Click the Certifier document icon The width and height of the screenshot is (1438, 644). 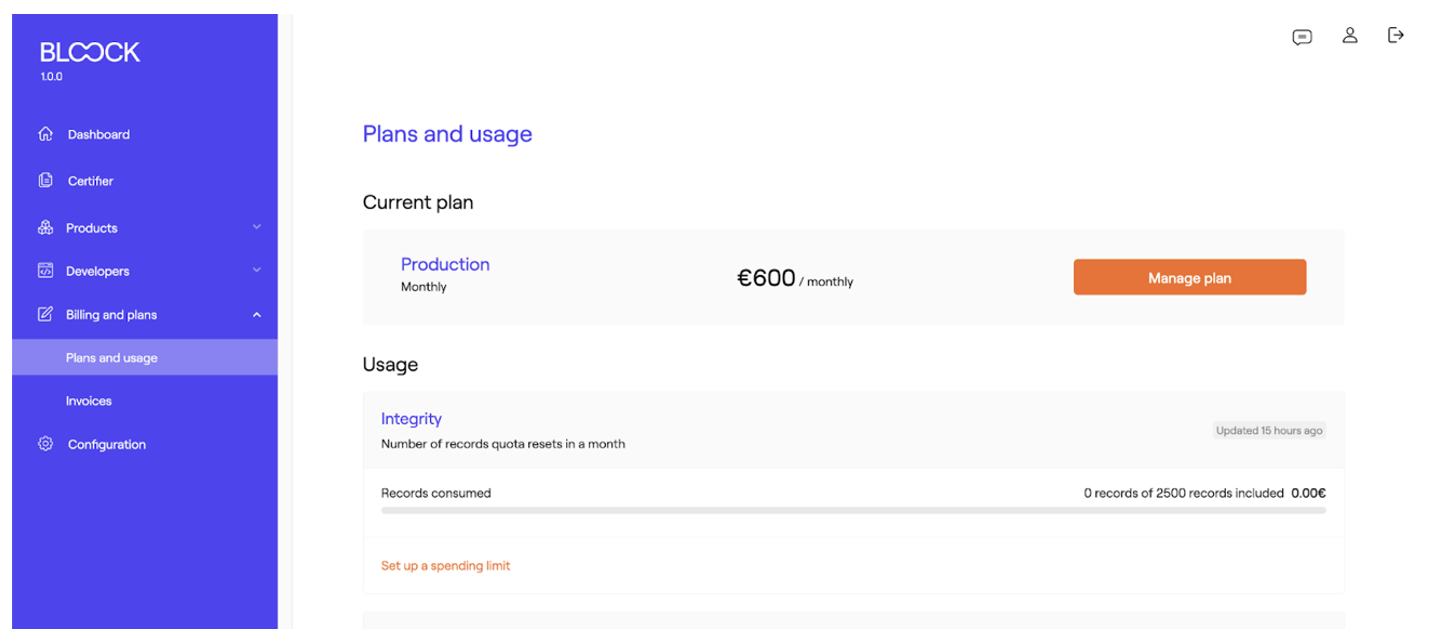(45, 181)
